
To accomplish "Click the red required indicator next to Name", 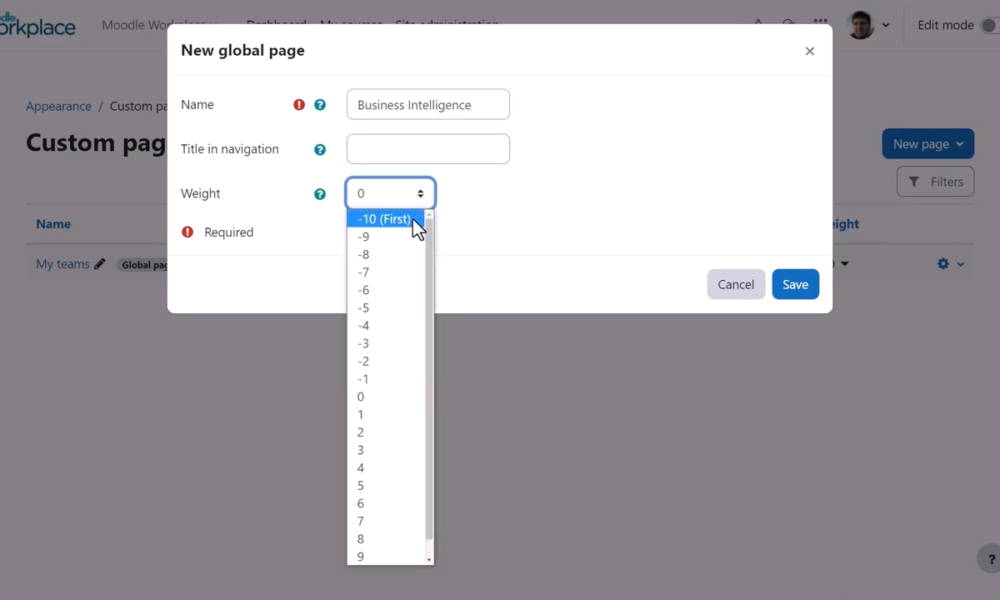I will pyautogui.click(x=297, y=104).
